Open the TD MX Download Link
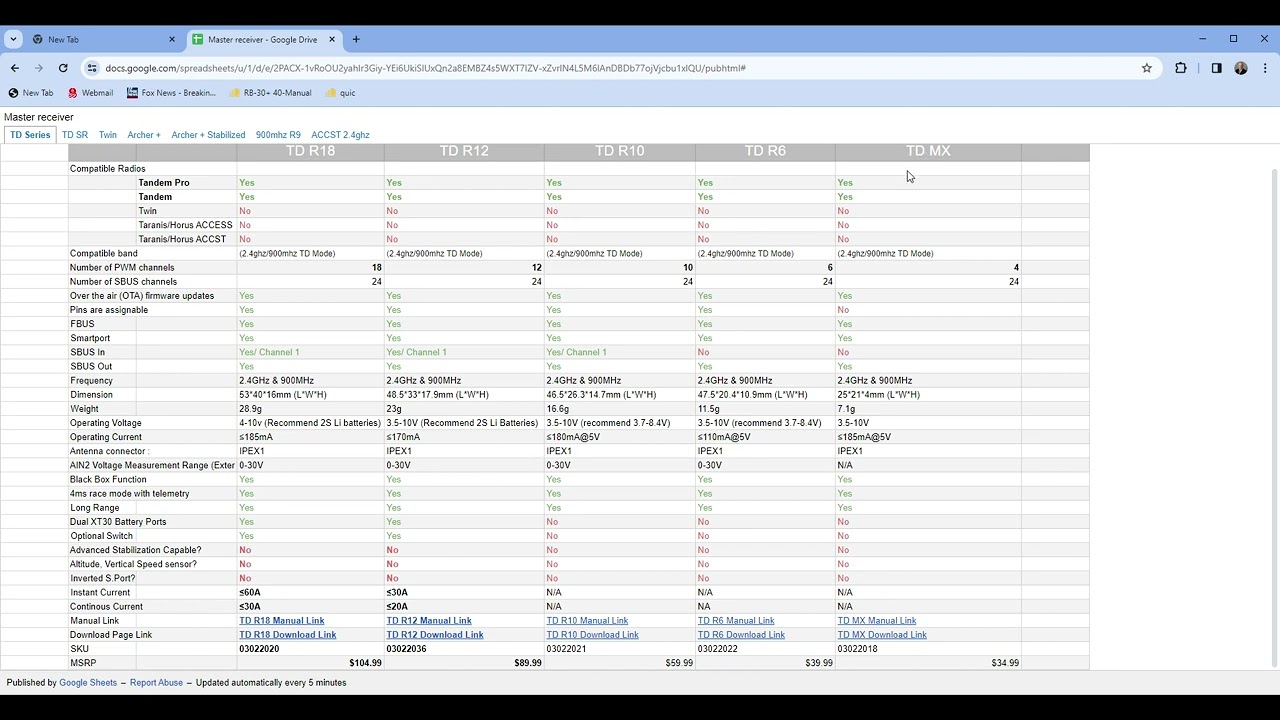 pyautogui.click(x=882, y=635)
